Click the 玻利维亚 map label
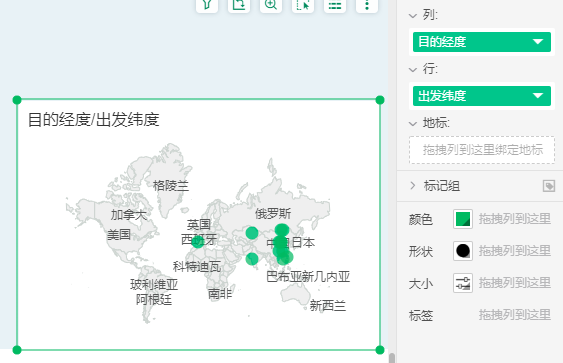This screenshot has height=363, width=563. tap(154, 285)
